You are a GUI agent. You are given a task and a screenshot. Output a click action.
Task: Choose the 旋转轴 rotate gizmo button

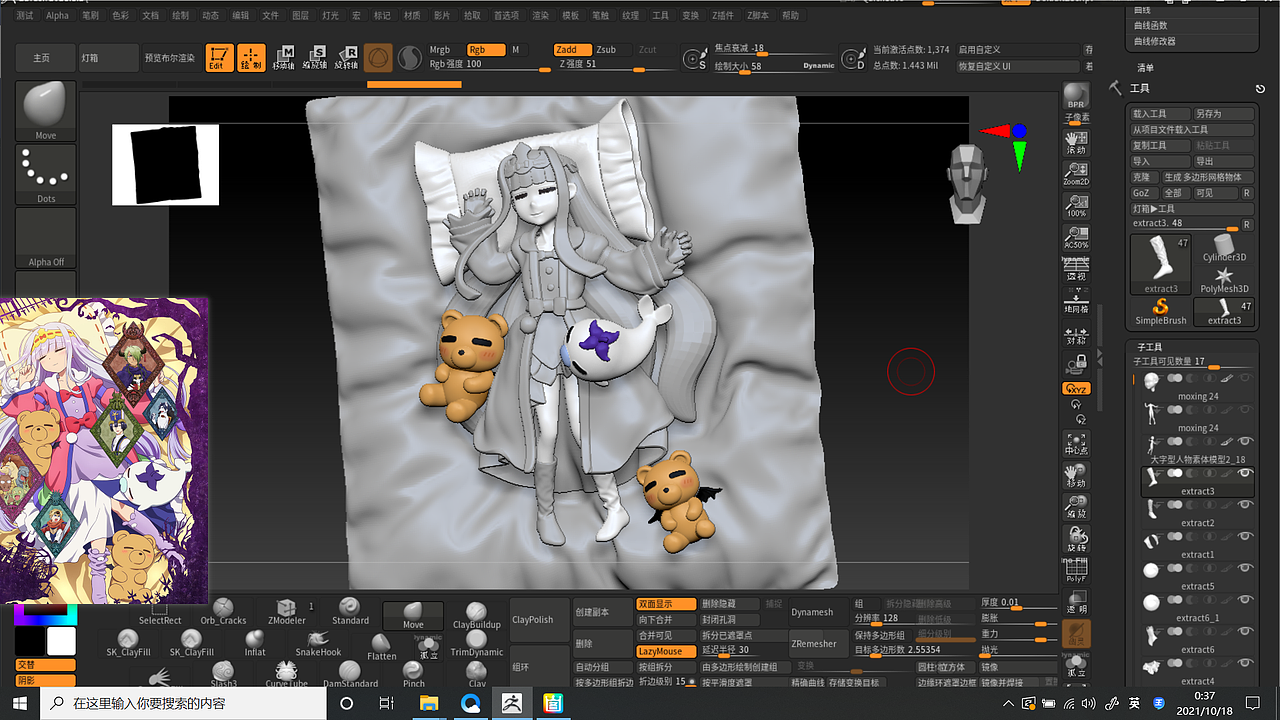345,58
